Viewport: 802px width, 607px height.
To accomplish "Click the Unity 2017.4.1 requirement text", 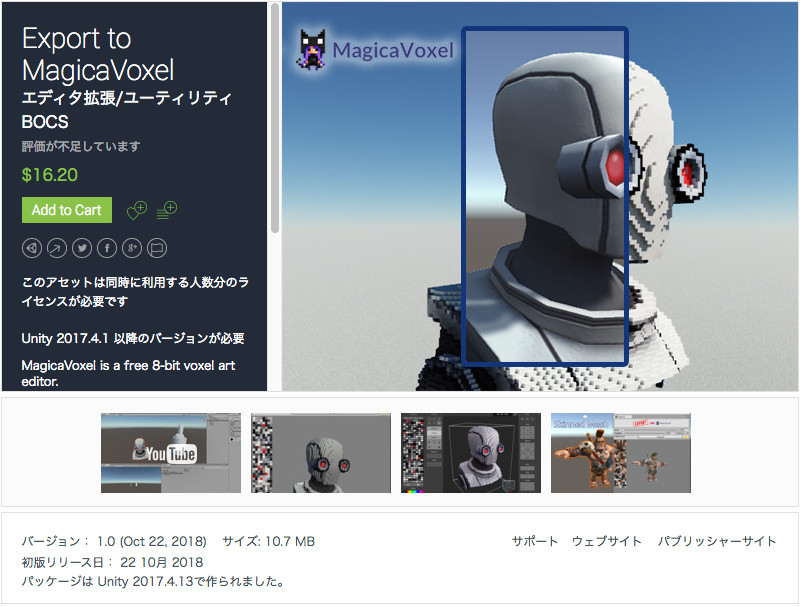I will tap(133, 339).
